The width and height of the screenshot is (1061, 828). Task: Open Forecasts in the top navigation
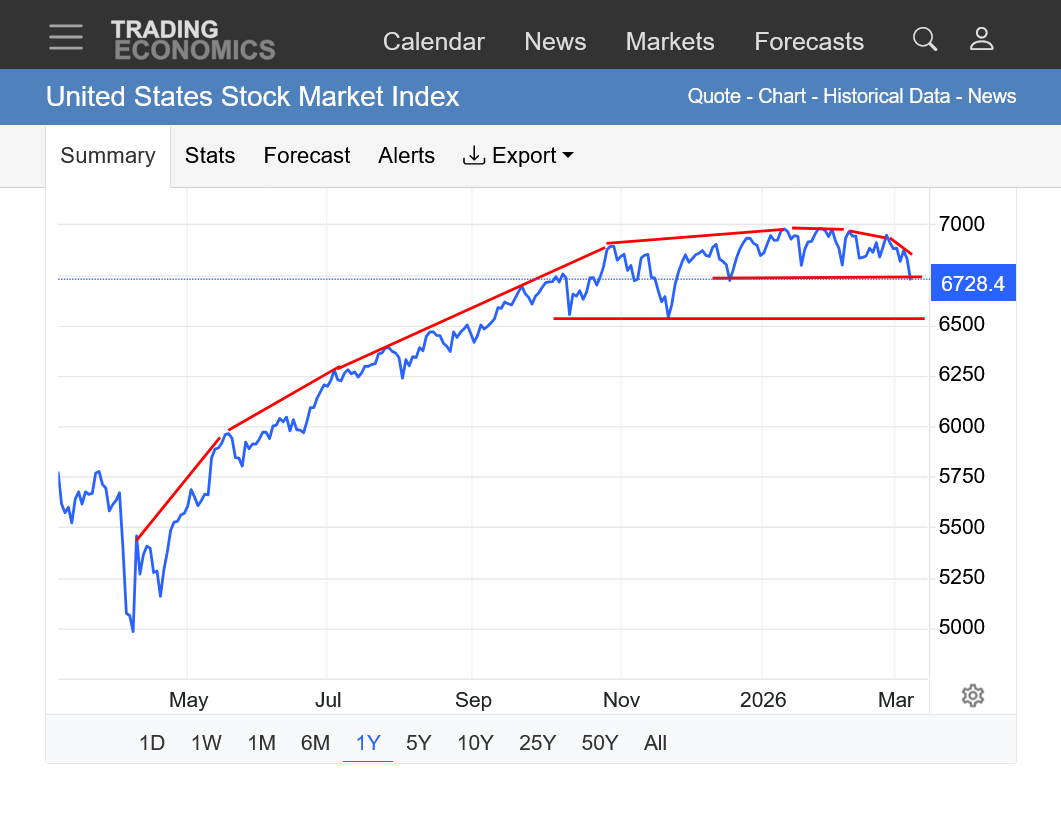tap(808, 42)
